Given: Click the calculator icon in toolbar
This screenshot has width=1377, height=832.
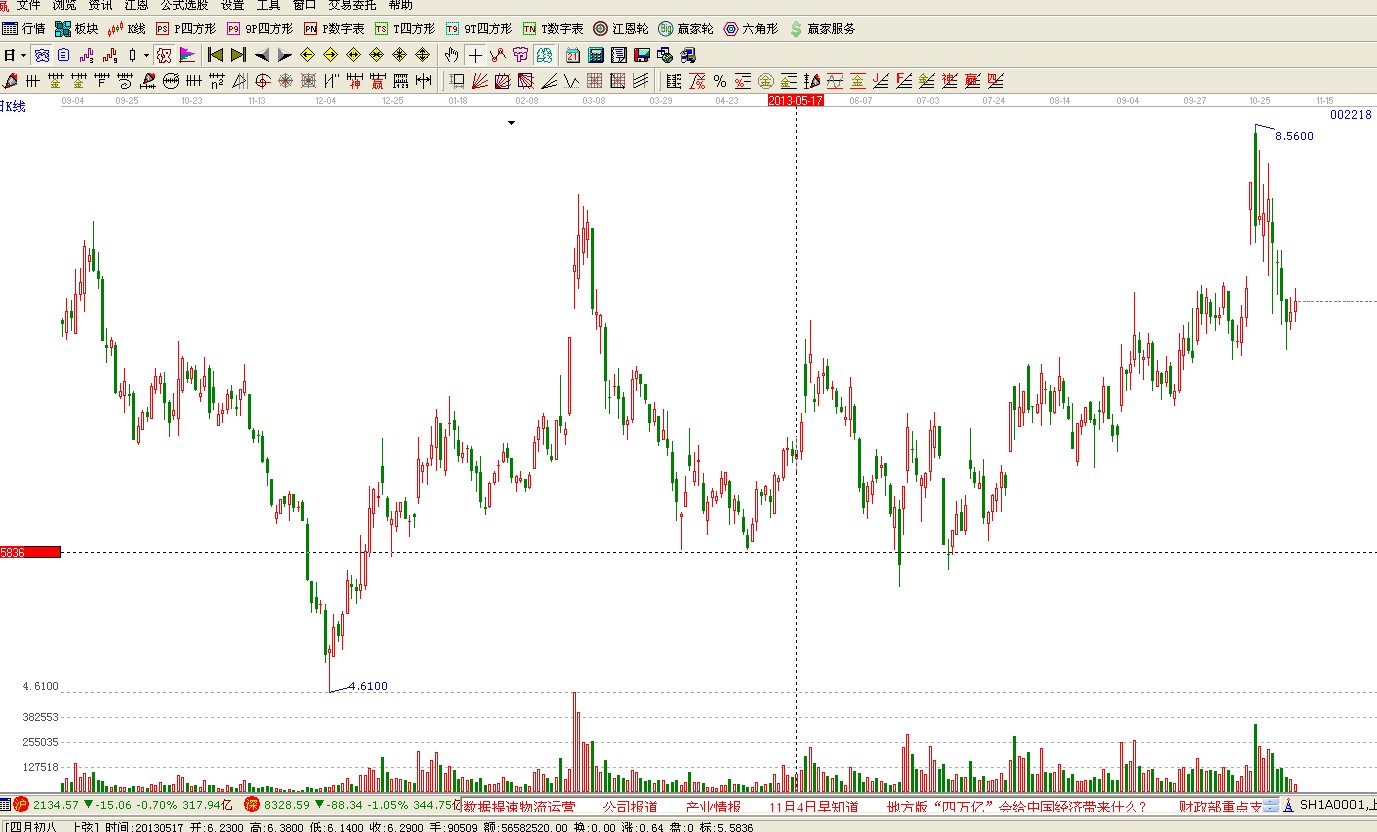Looking at the screenshot, I should pos(596,55).
